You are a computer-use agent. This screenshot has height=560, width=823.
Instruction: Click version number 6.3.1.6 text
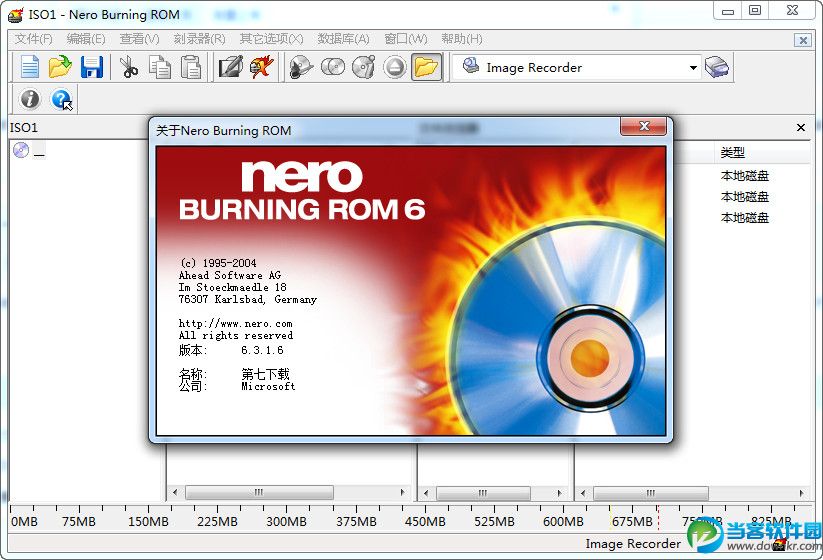262,350
